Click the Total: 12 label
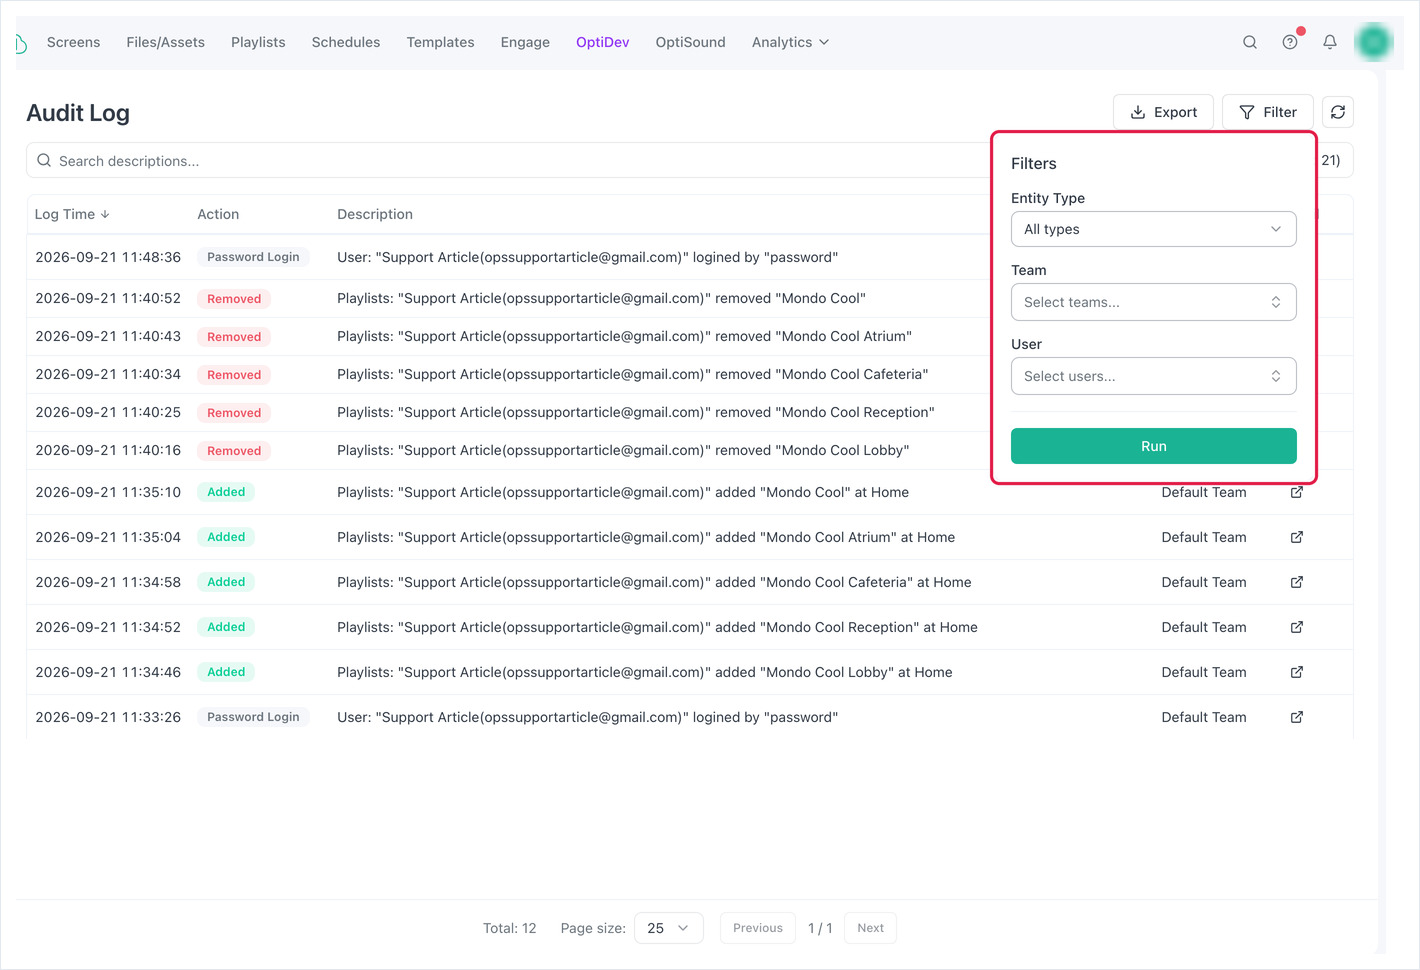 click(510, 928)
